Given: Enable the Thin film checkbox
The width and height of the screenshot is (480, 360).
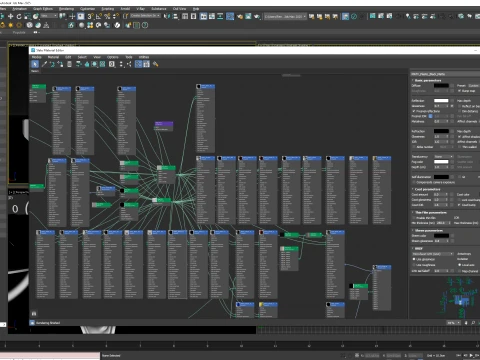Looking at the screenshot, I should click(x=414, y=218).
